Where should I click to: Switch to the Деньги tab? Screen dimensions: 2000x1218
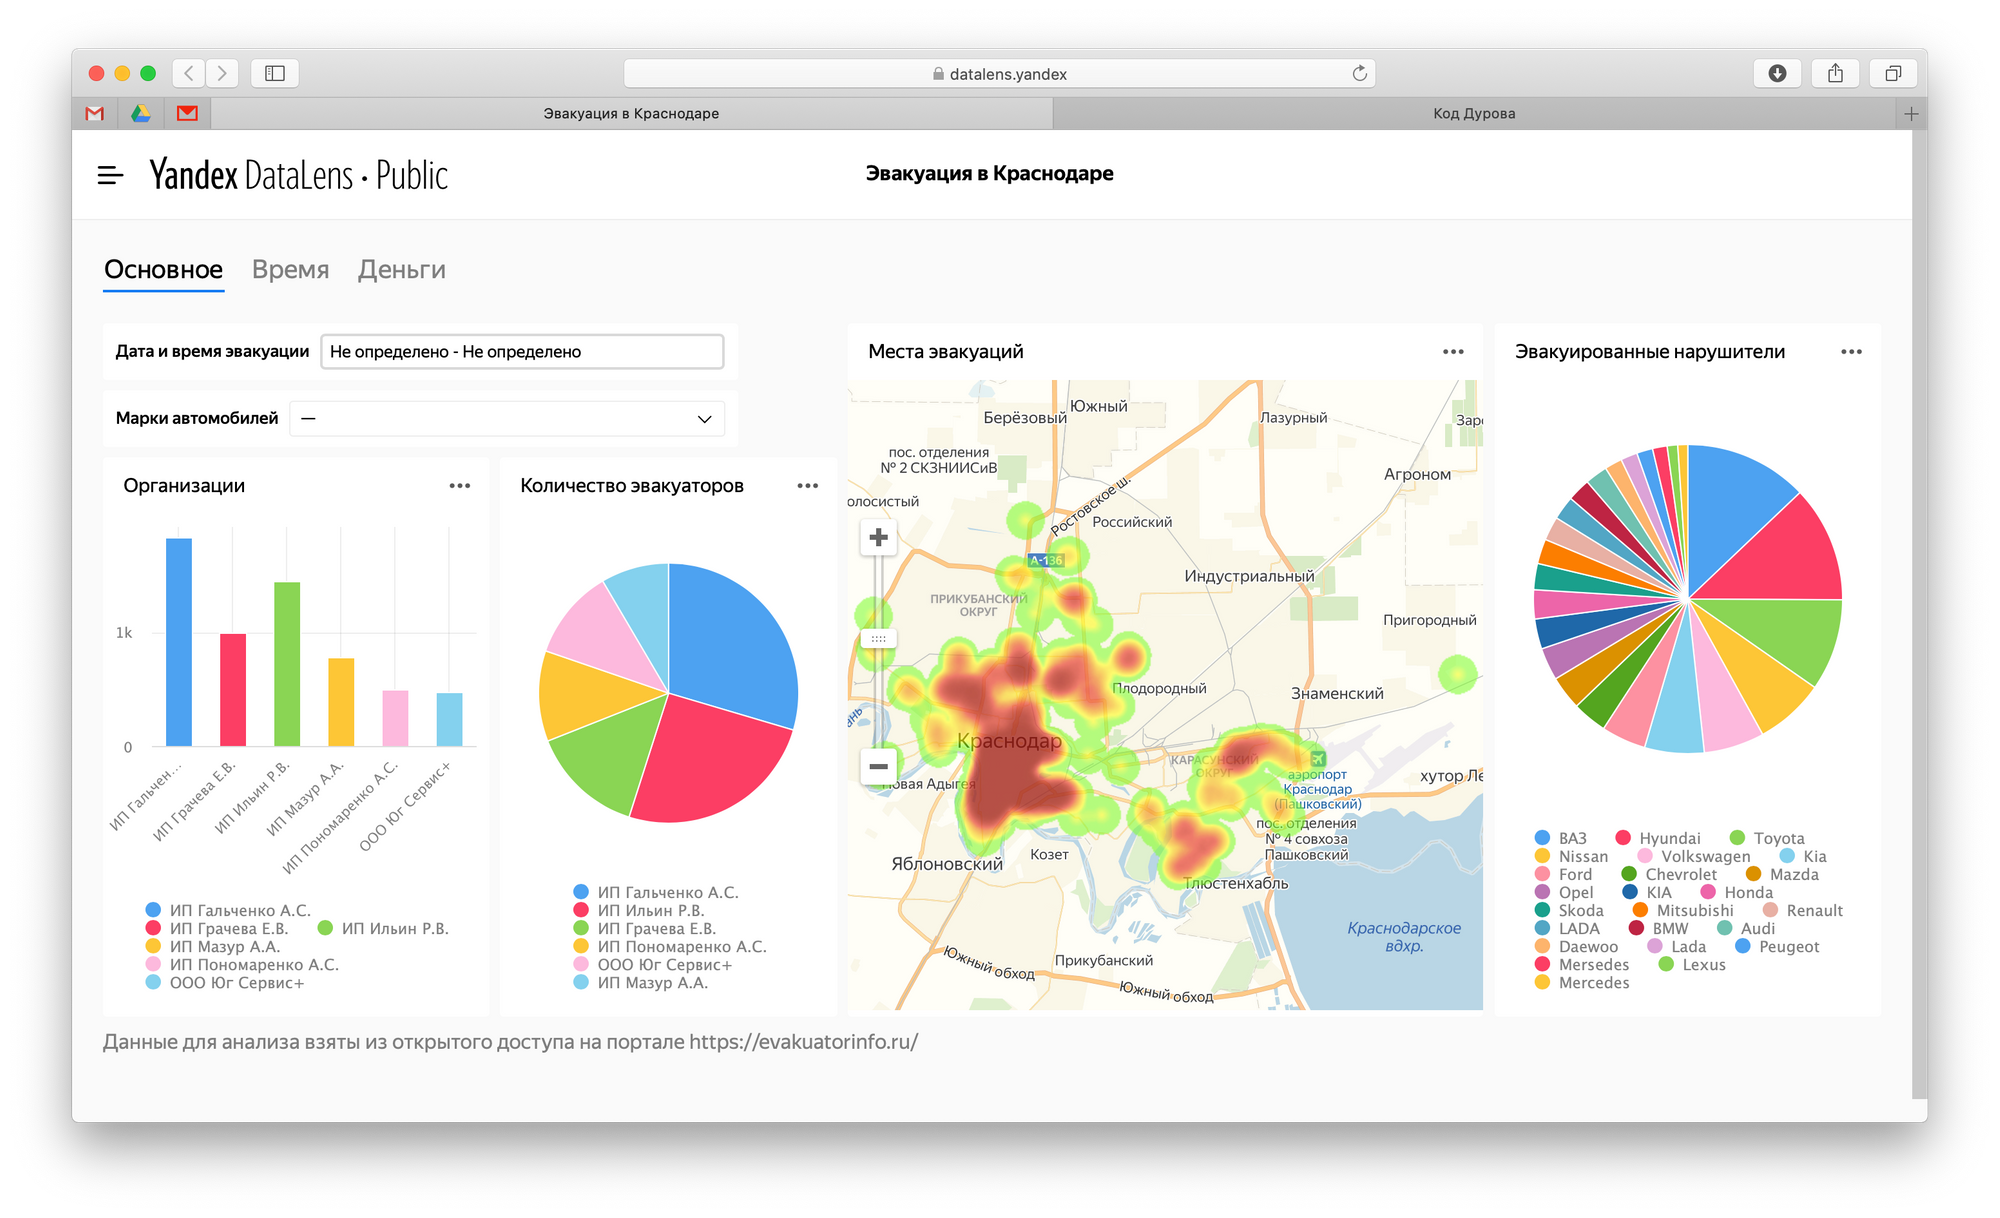coord(402,270)
